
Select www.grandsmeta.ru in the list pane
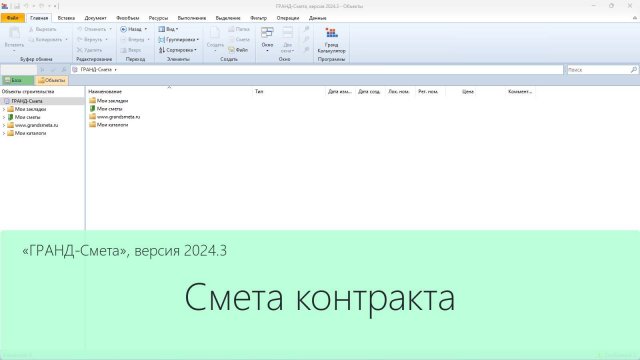[118, 117]
